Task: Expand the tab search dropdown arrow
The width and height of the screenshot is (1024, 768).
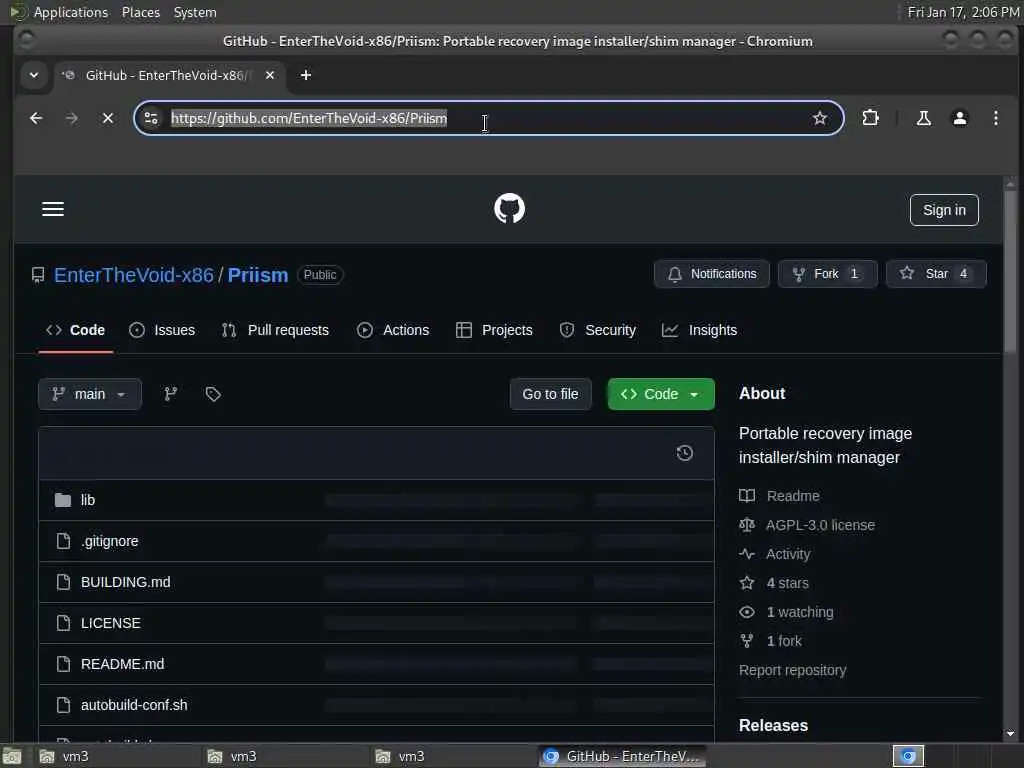Action: pos(34,75)
